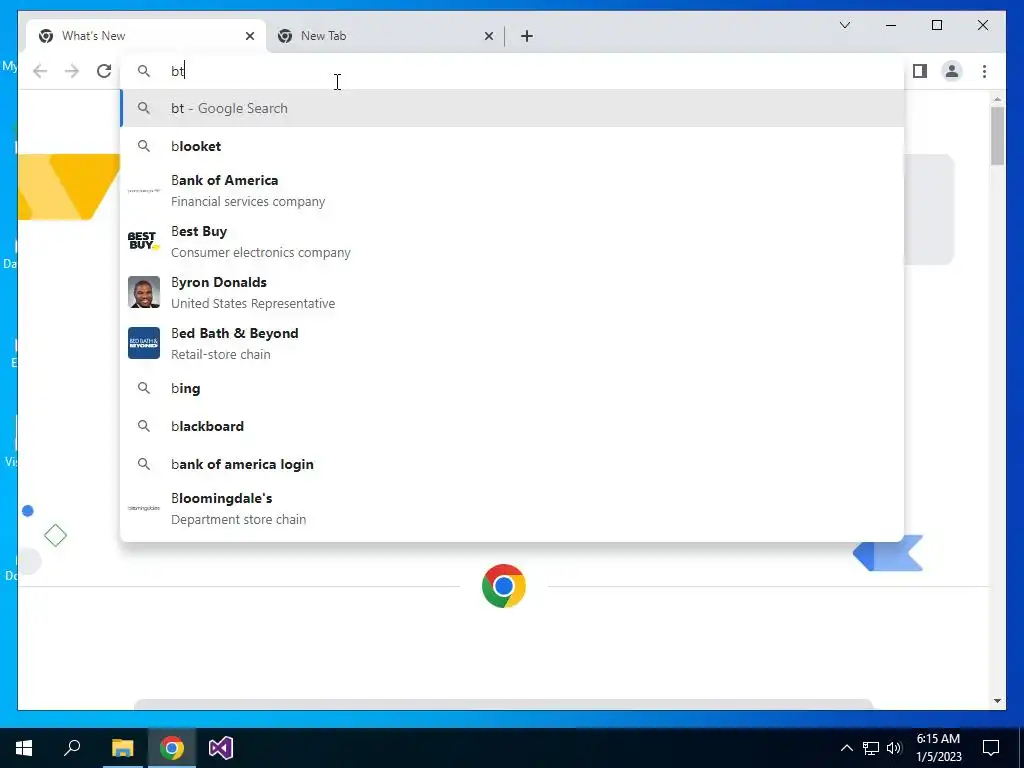The width and height of the screenshot is (1024, 768).
Task: Click the magnifier icon next to blooket
Action: (x=144, y=146)
